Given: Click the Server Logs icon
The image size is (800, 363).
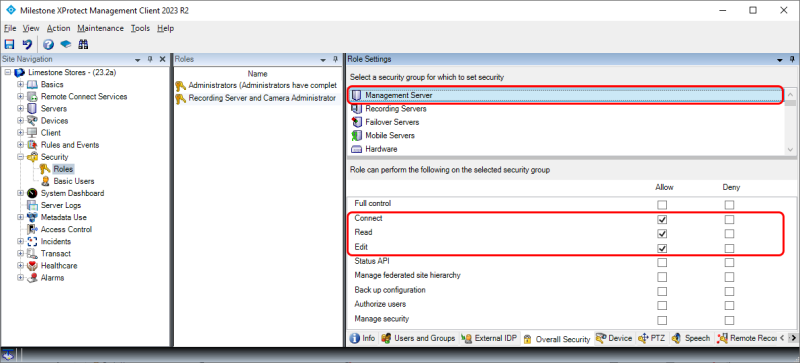Looking at the screenshot, I should pos(32,205).
